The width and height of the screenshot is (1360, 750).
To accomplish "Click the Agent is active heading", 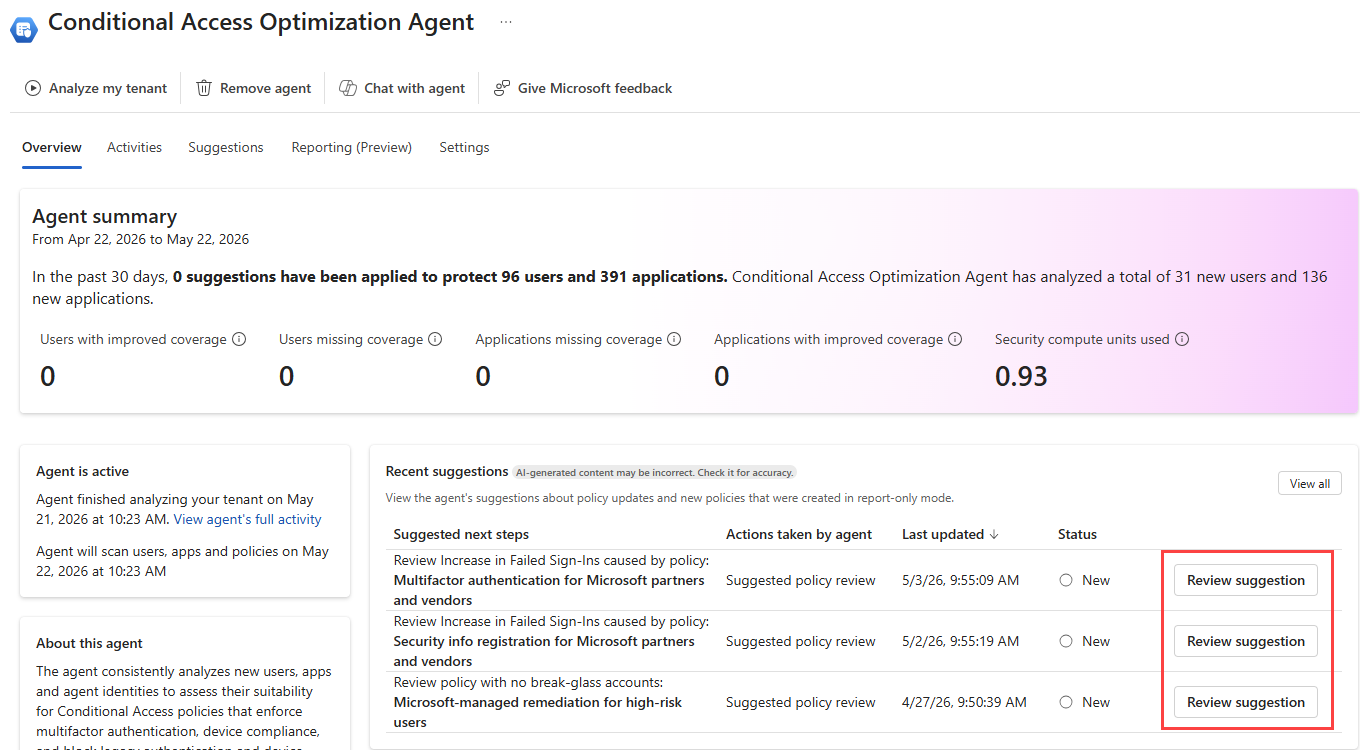I will click(83, 472).
